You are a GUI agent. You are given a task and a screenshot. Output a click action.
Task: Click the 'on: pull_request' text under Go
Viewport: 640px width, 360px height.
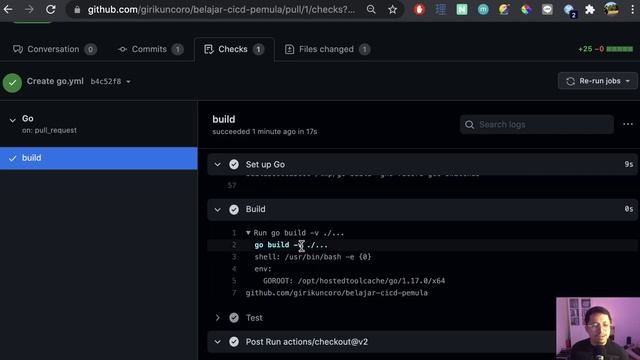[49, 130]
